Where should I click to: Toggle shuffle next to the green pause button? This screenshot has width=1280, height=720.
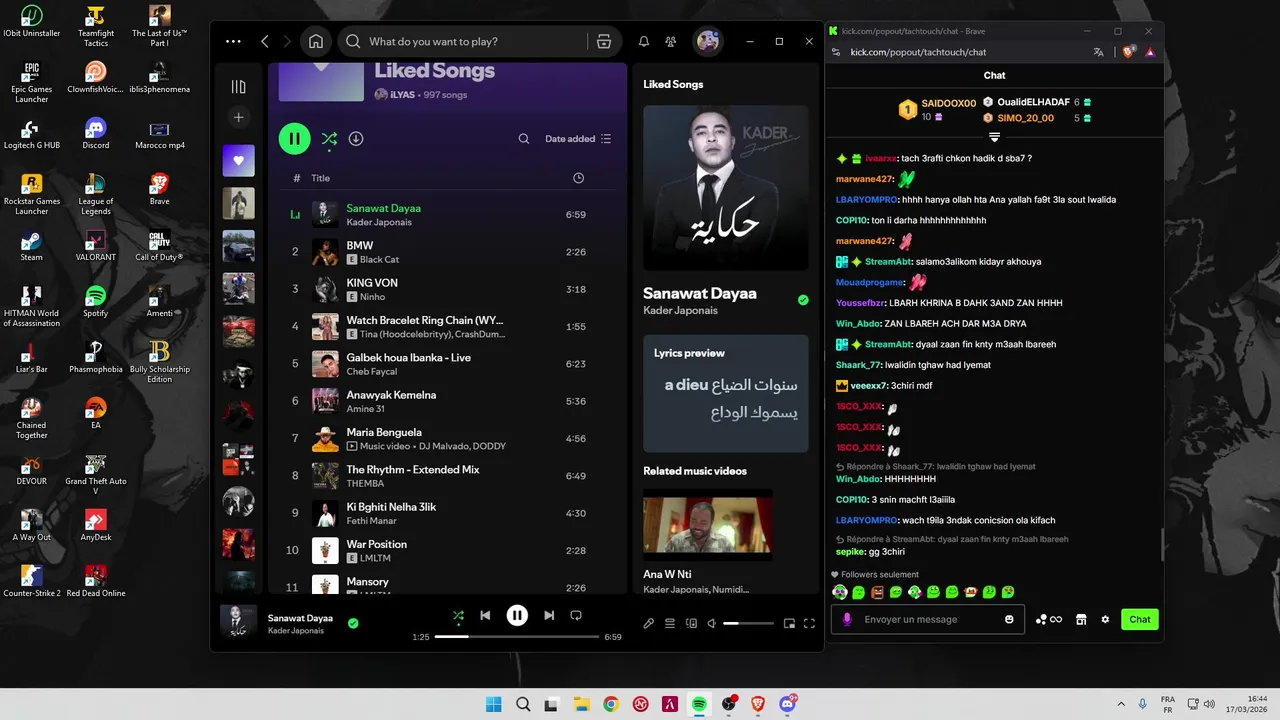pyautogui.click(x=329, y=139)
